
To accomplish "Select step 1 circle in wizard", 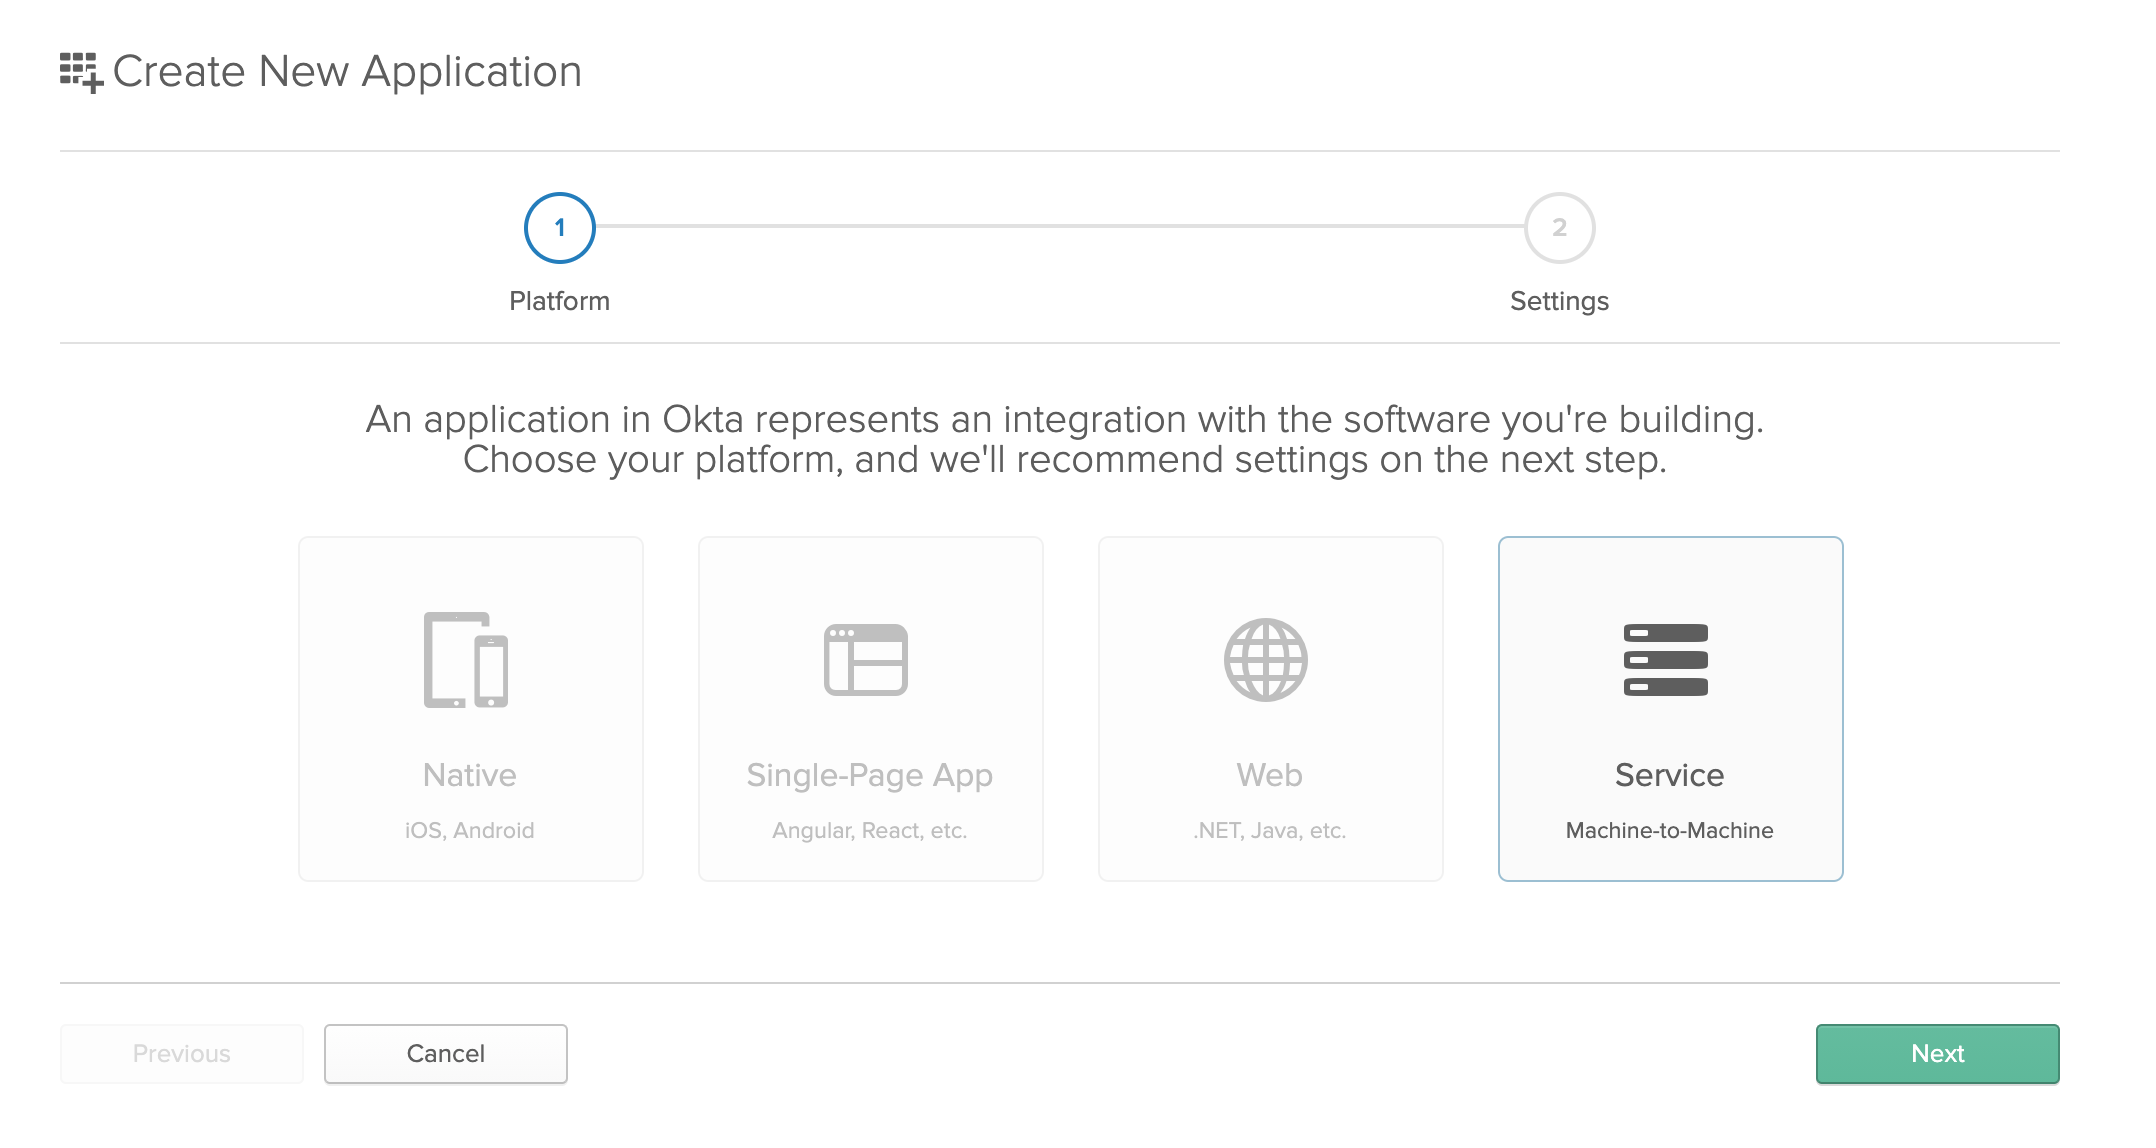I will point(560,228).
